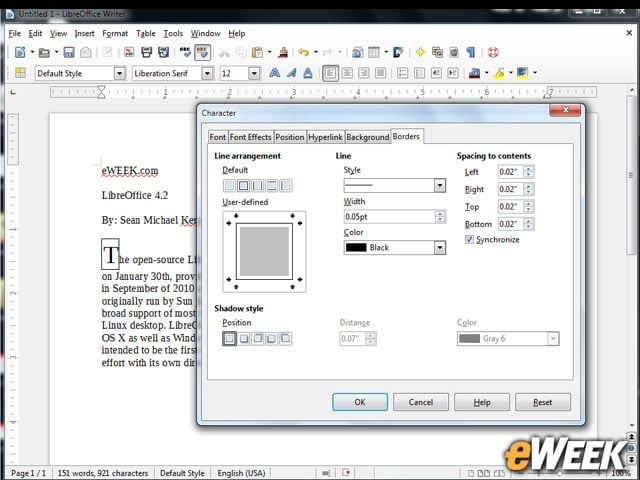Screen dimensions: 640x480
Task: Click the Navigator star icon
Action: click(x=420, y=52)
